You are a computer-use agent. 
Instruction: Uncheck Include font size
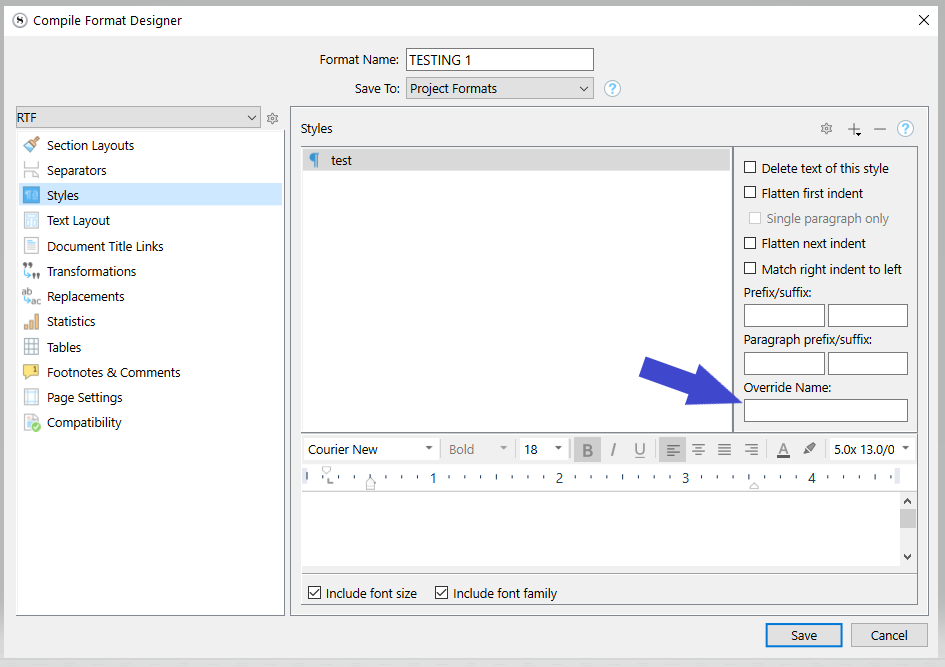(315, 593)
